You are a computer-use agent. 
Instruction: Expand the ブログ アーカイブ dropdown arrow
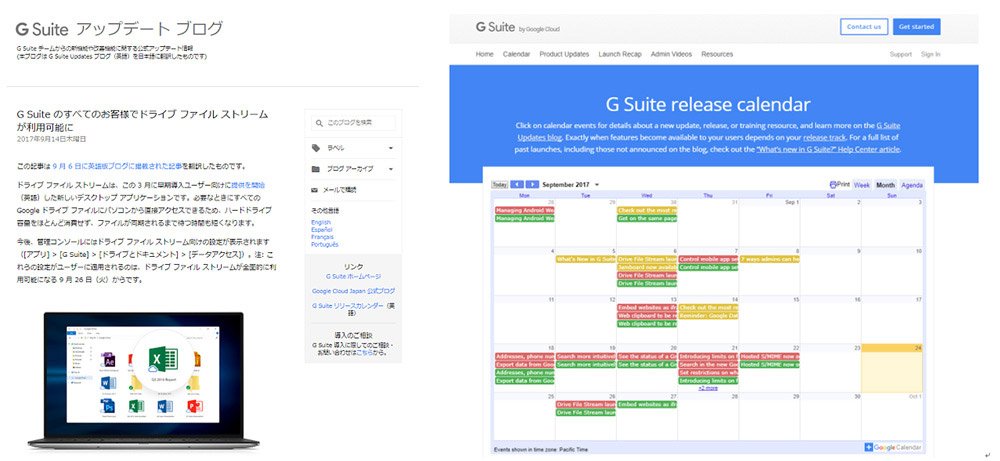pos(390,169)
